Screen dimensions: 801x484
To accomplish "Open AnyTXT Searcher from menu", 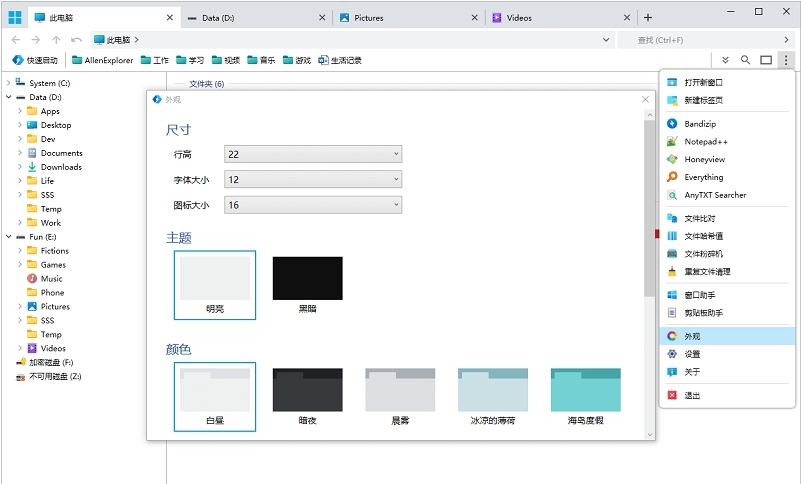I will click(714, 196).
